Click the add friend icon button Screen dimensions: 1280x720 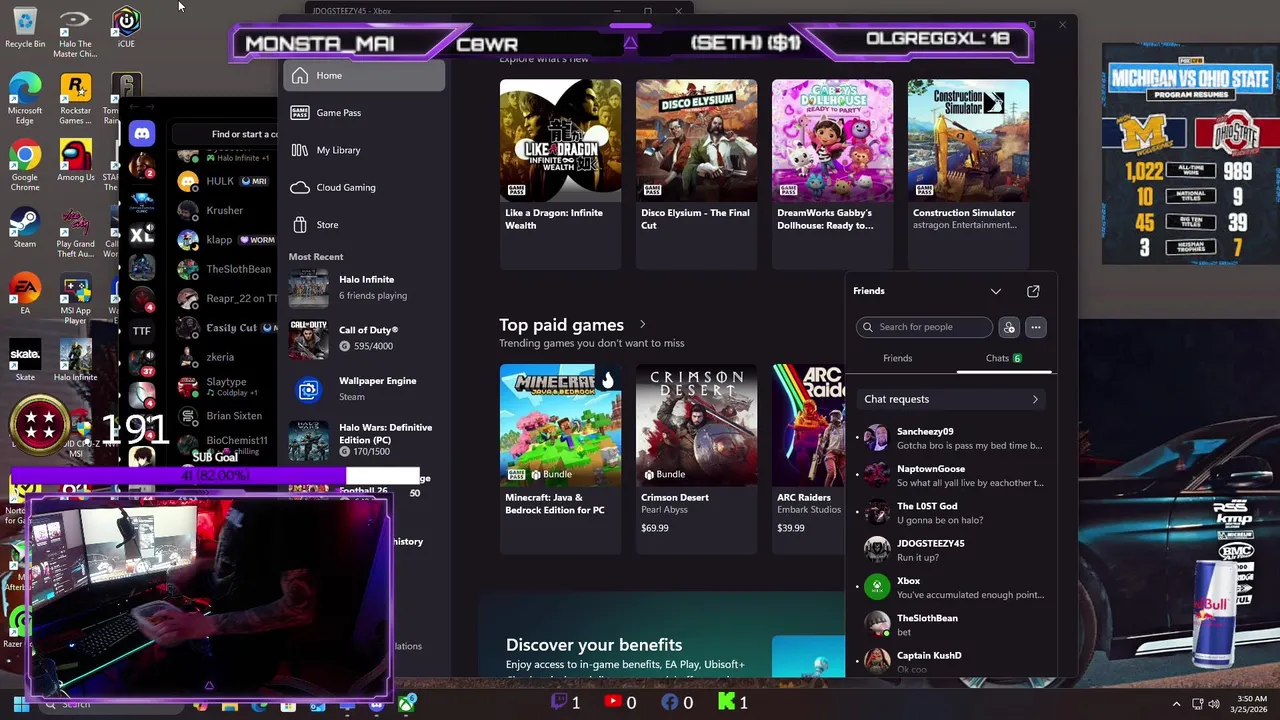[1009, 327]
